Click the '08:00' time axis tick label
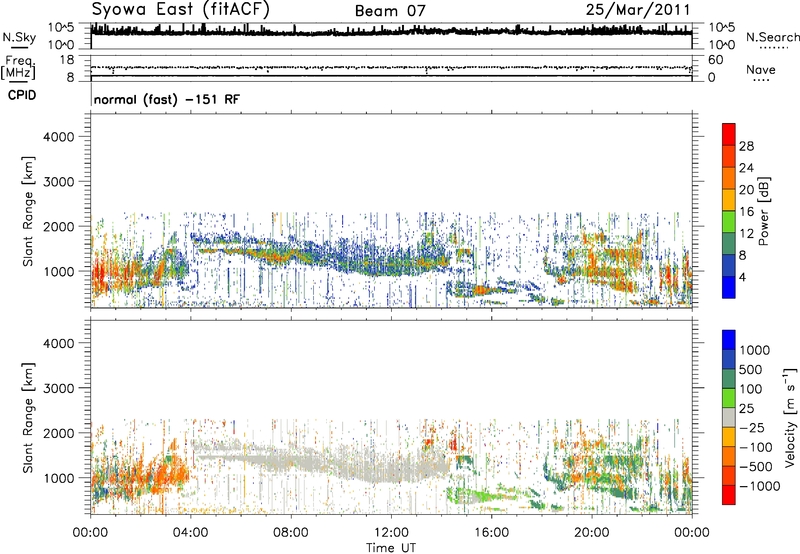 click(x=291, y=533)
